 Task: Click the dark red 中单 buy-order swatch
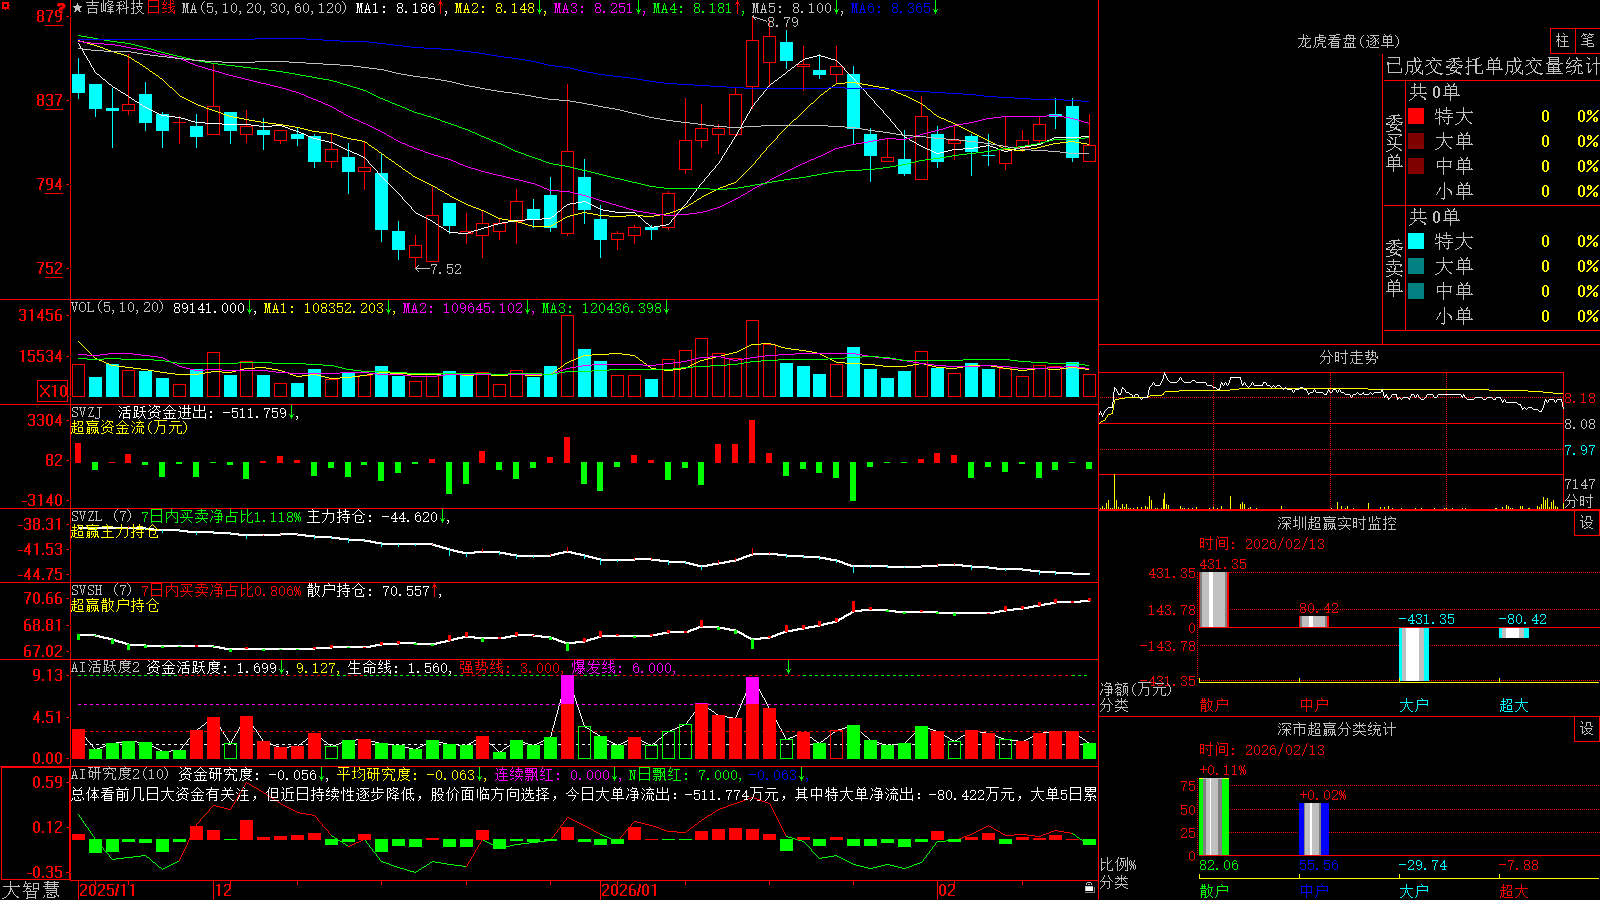[x=1416, y=166]
